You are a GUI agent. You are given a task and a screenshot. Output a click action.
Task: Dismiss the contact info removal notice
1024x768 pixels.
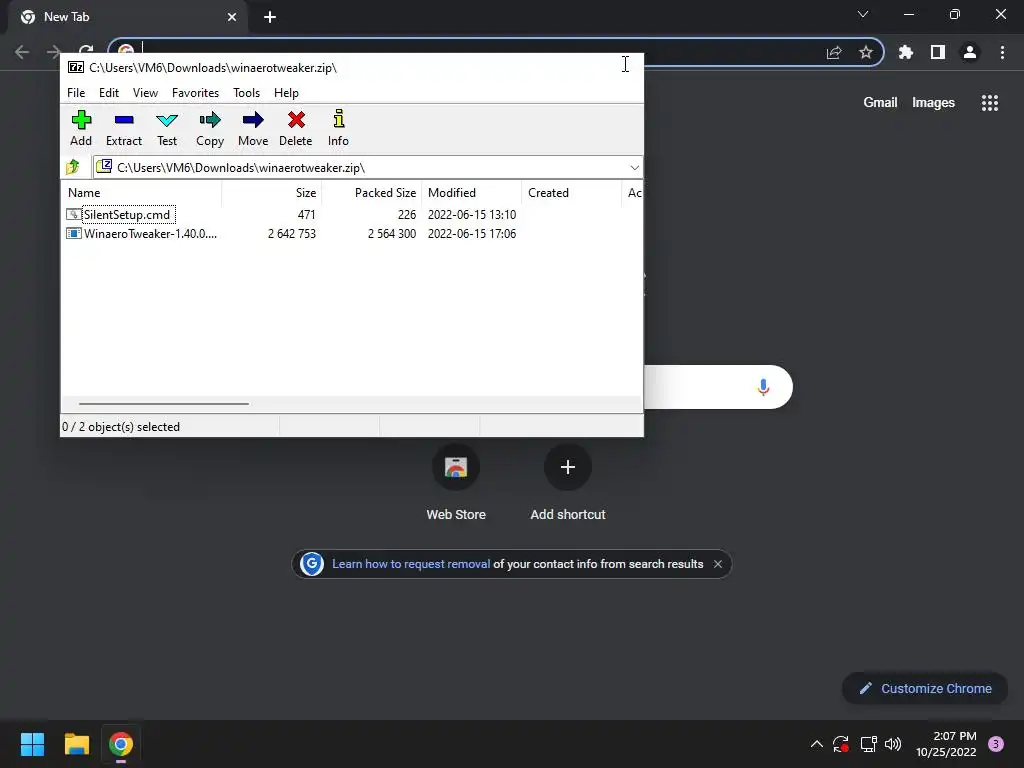click(x=718, y=564)
